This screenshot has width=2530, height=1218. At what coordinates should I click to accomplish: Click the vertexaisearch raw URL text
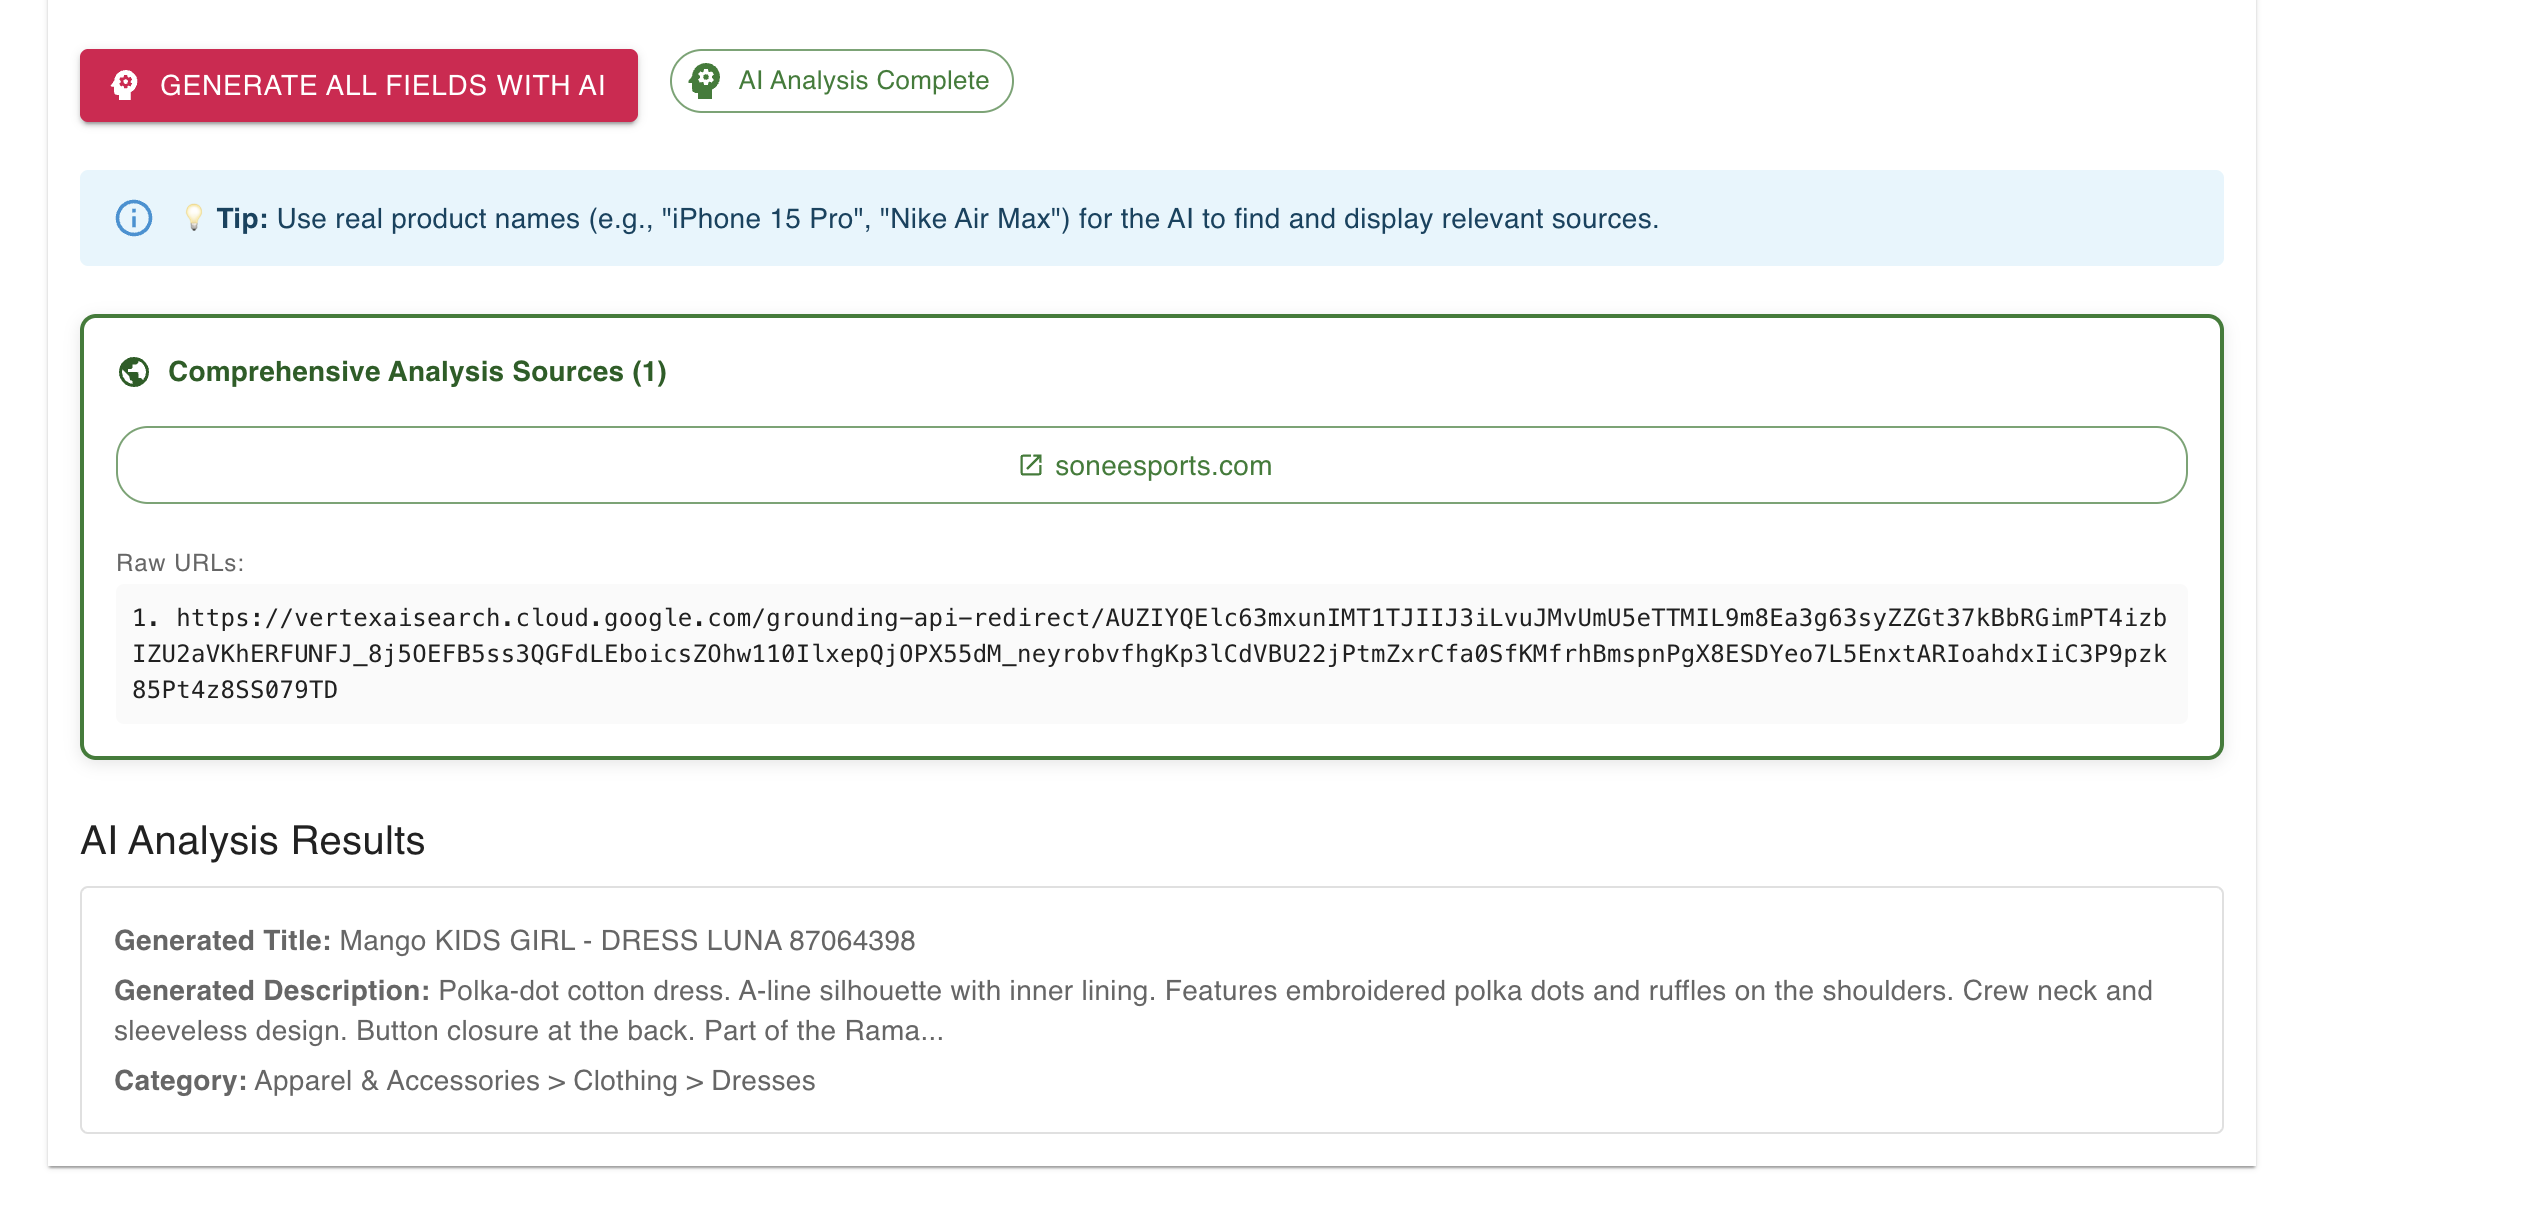click(1150, 653)
